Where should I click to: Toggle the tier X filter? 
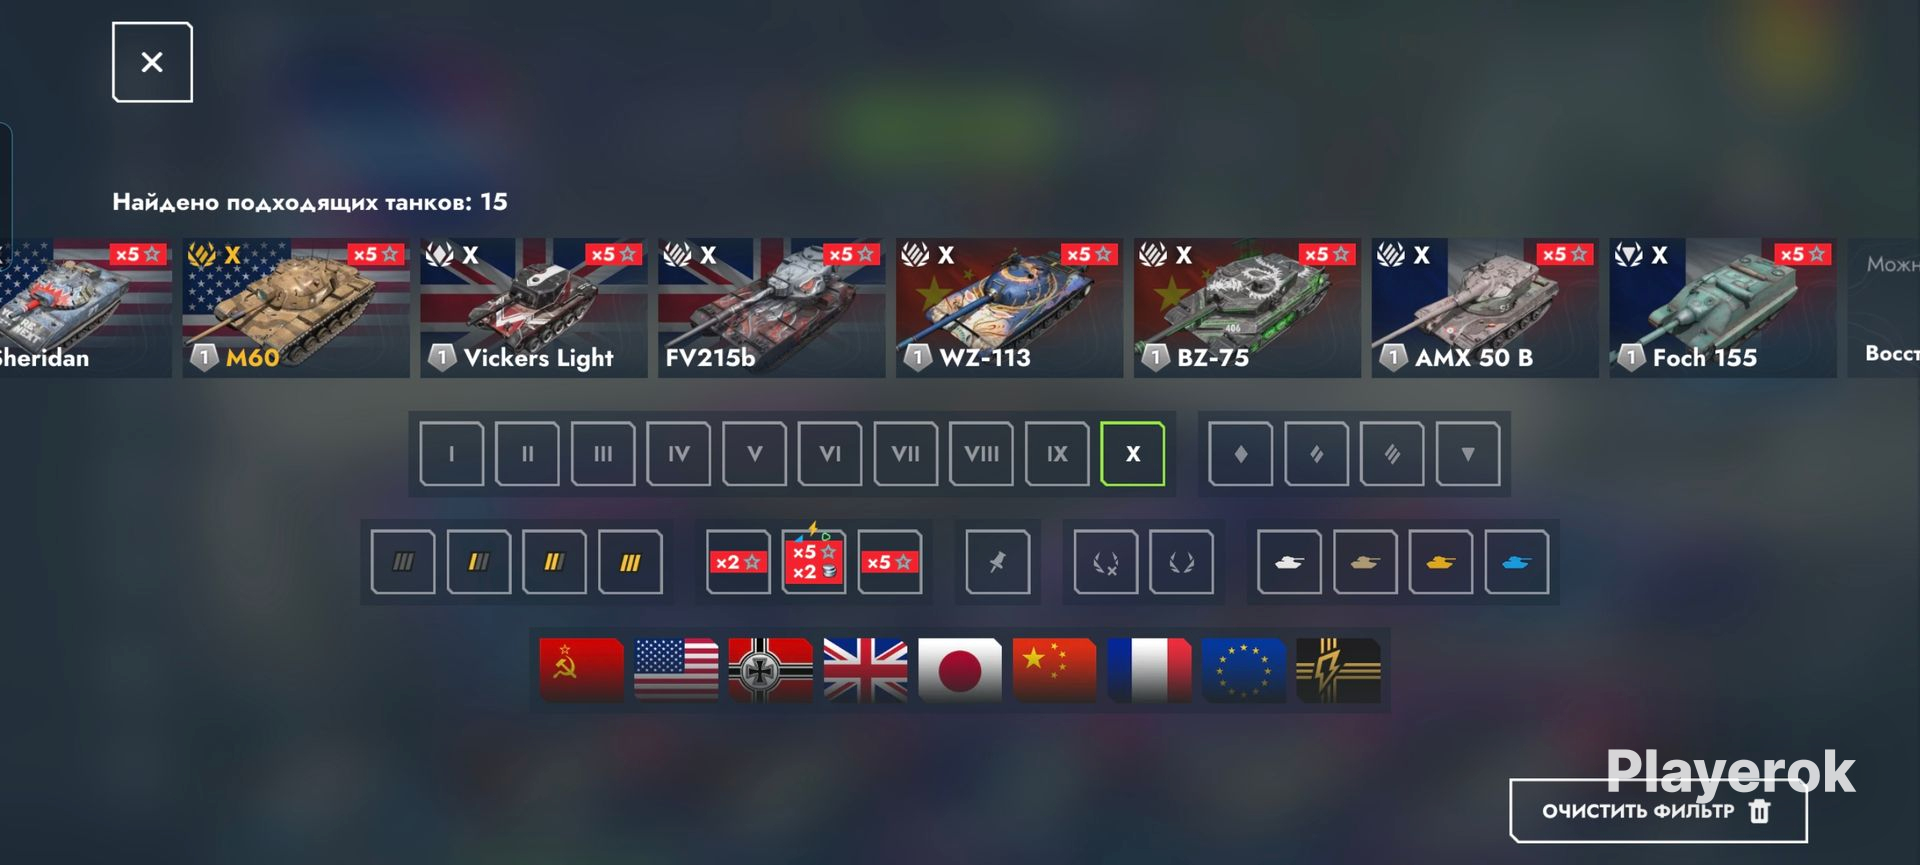(1132, 454)
